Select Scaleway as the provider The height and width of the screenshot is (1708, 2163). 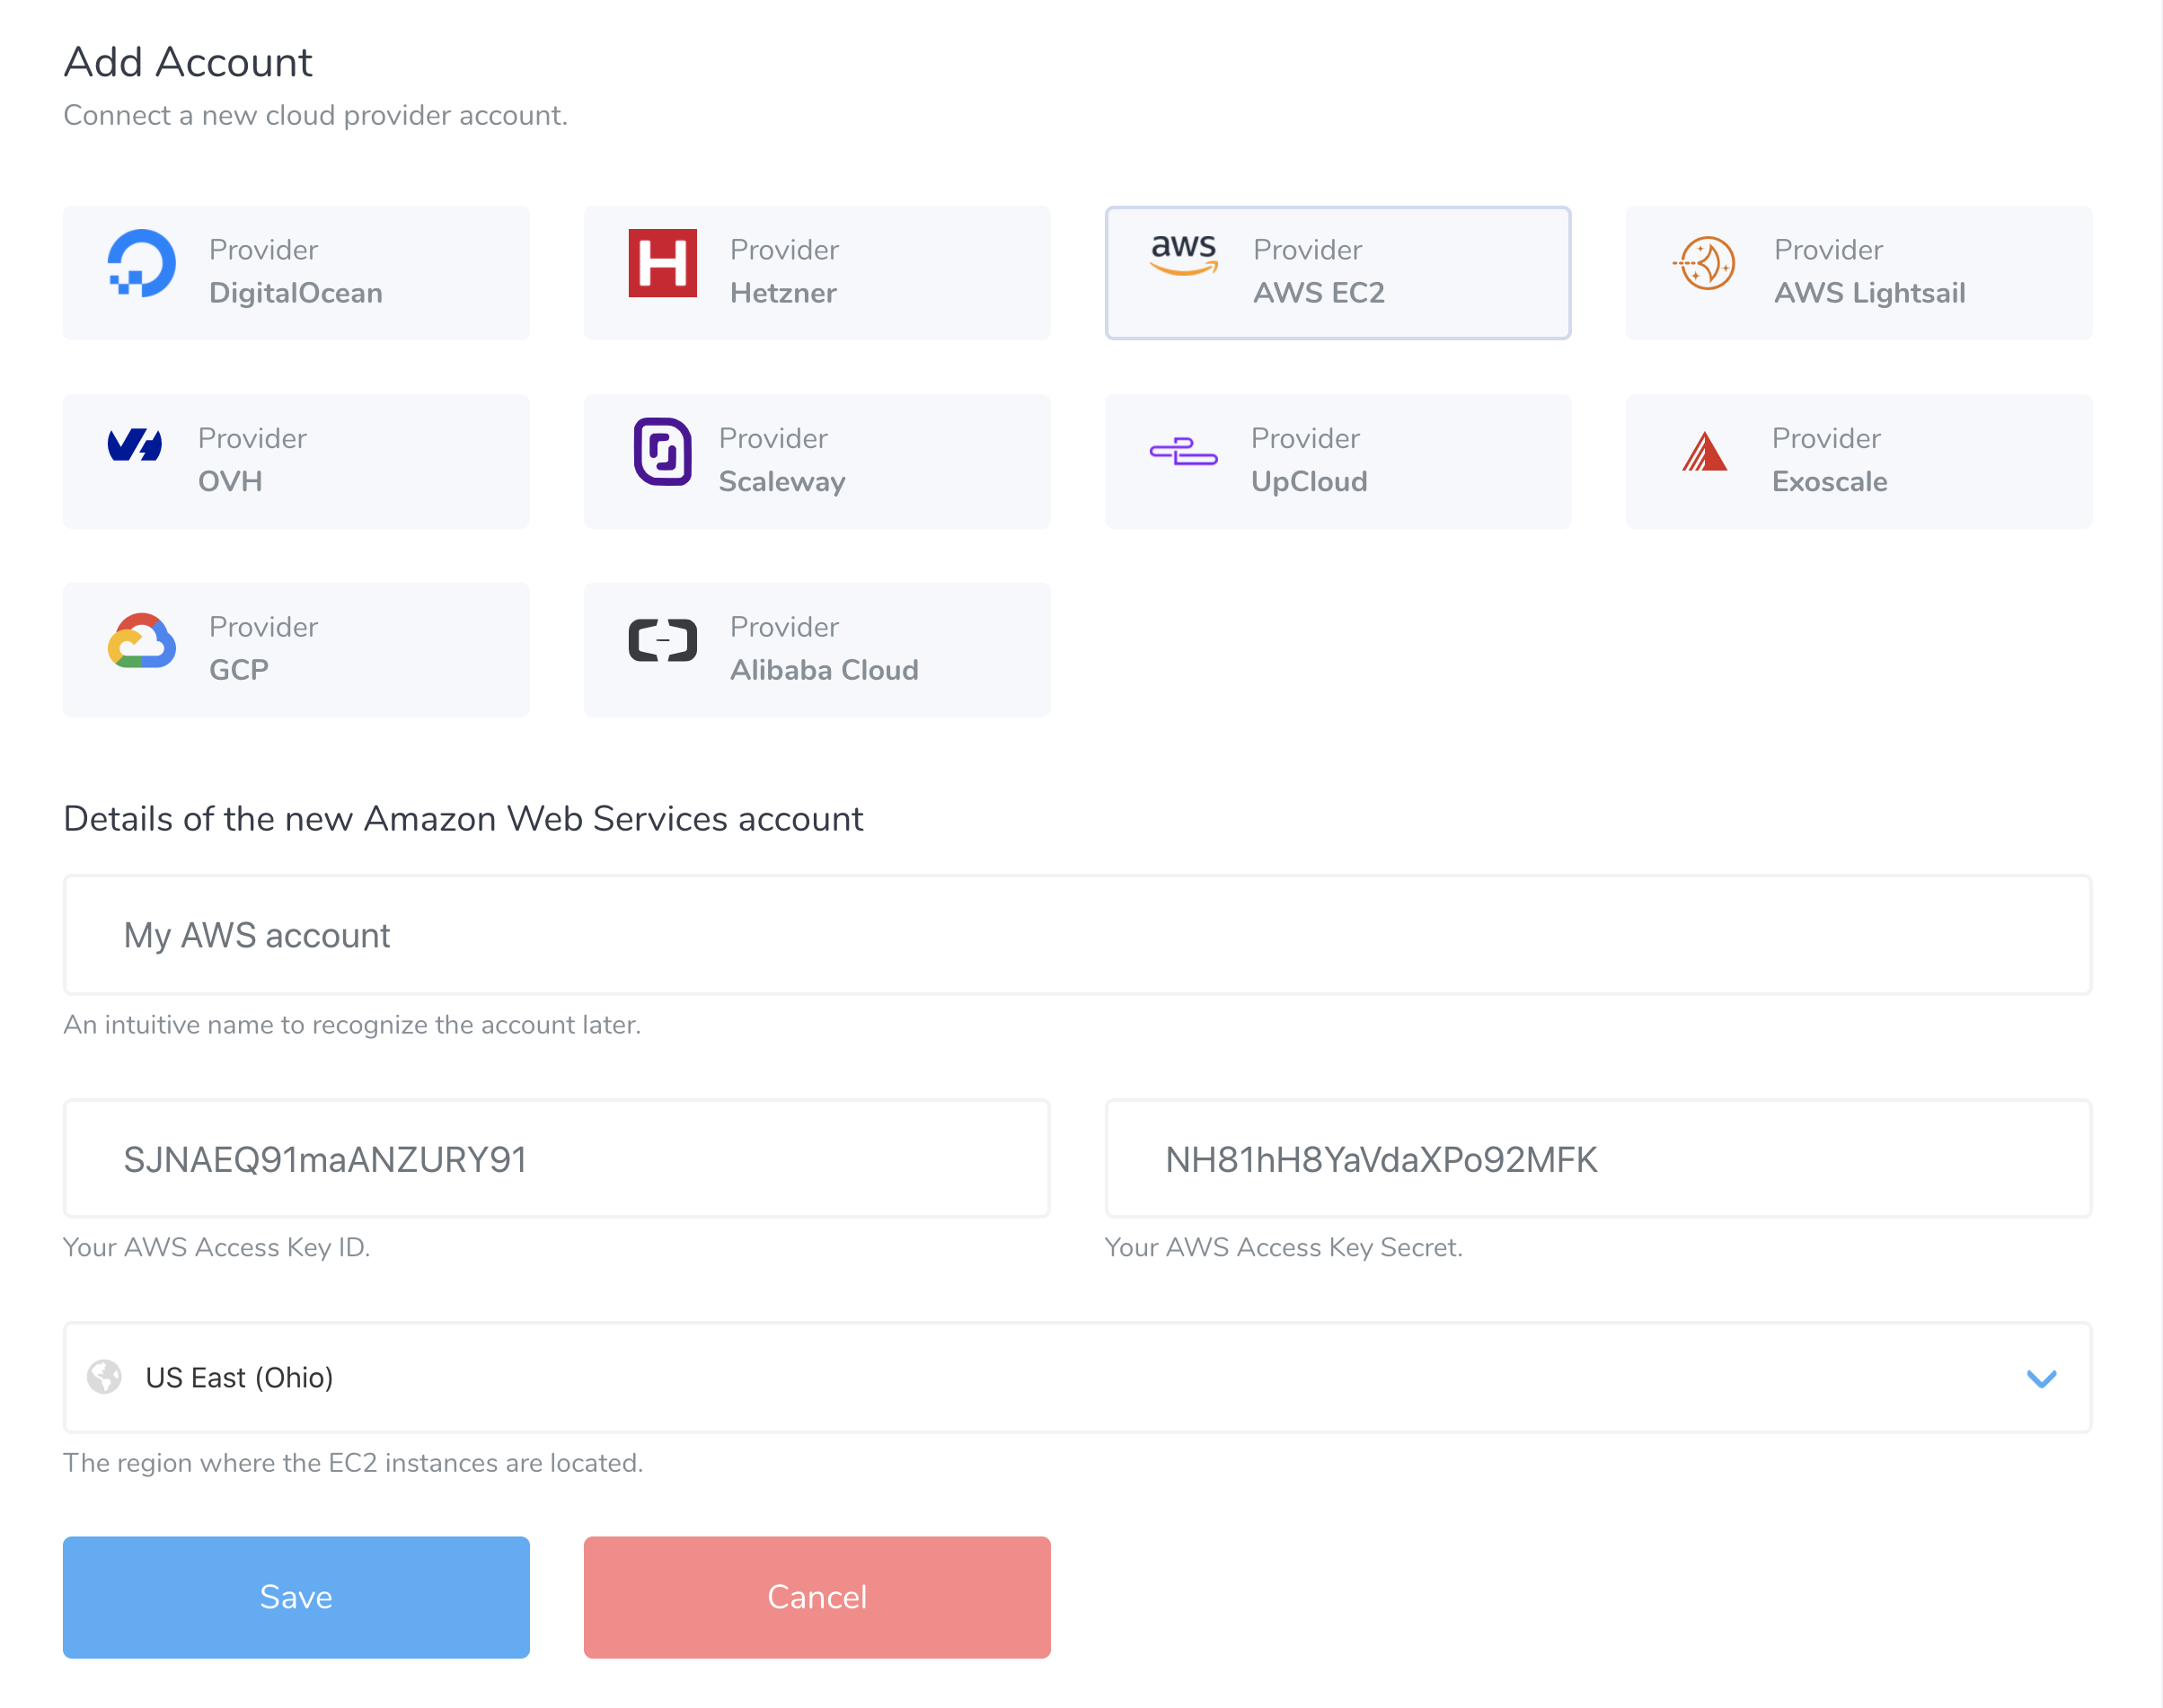[817, 462]
